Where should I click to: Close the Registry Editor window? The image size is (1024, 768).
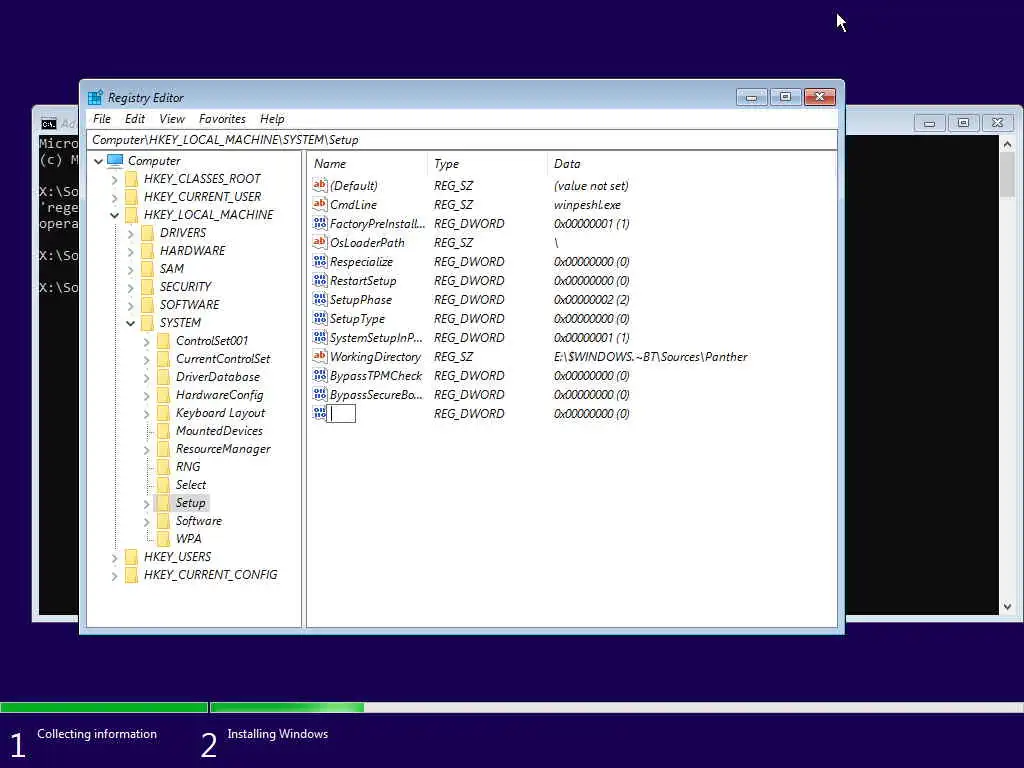820,97
